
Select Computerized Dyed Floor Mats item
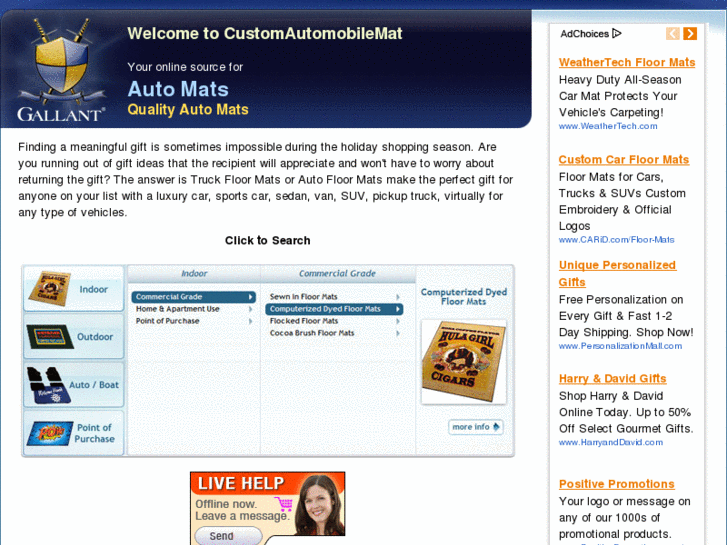[334, 309]
